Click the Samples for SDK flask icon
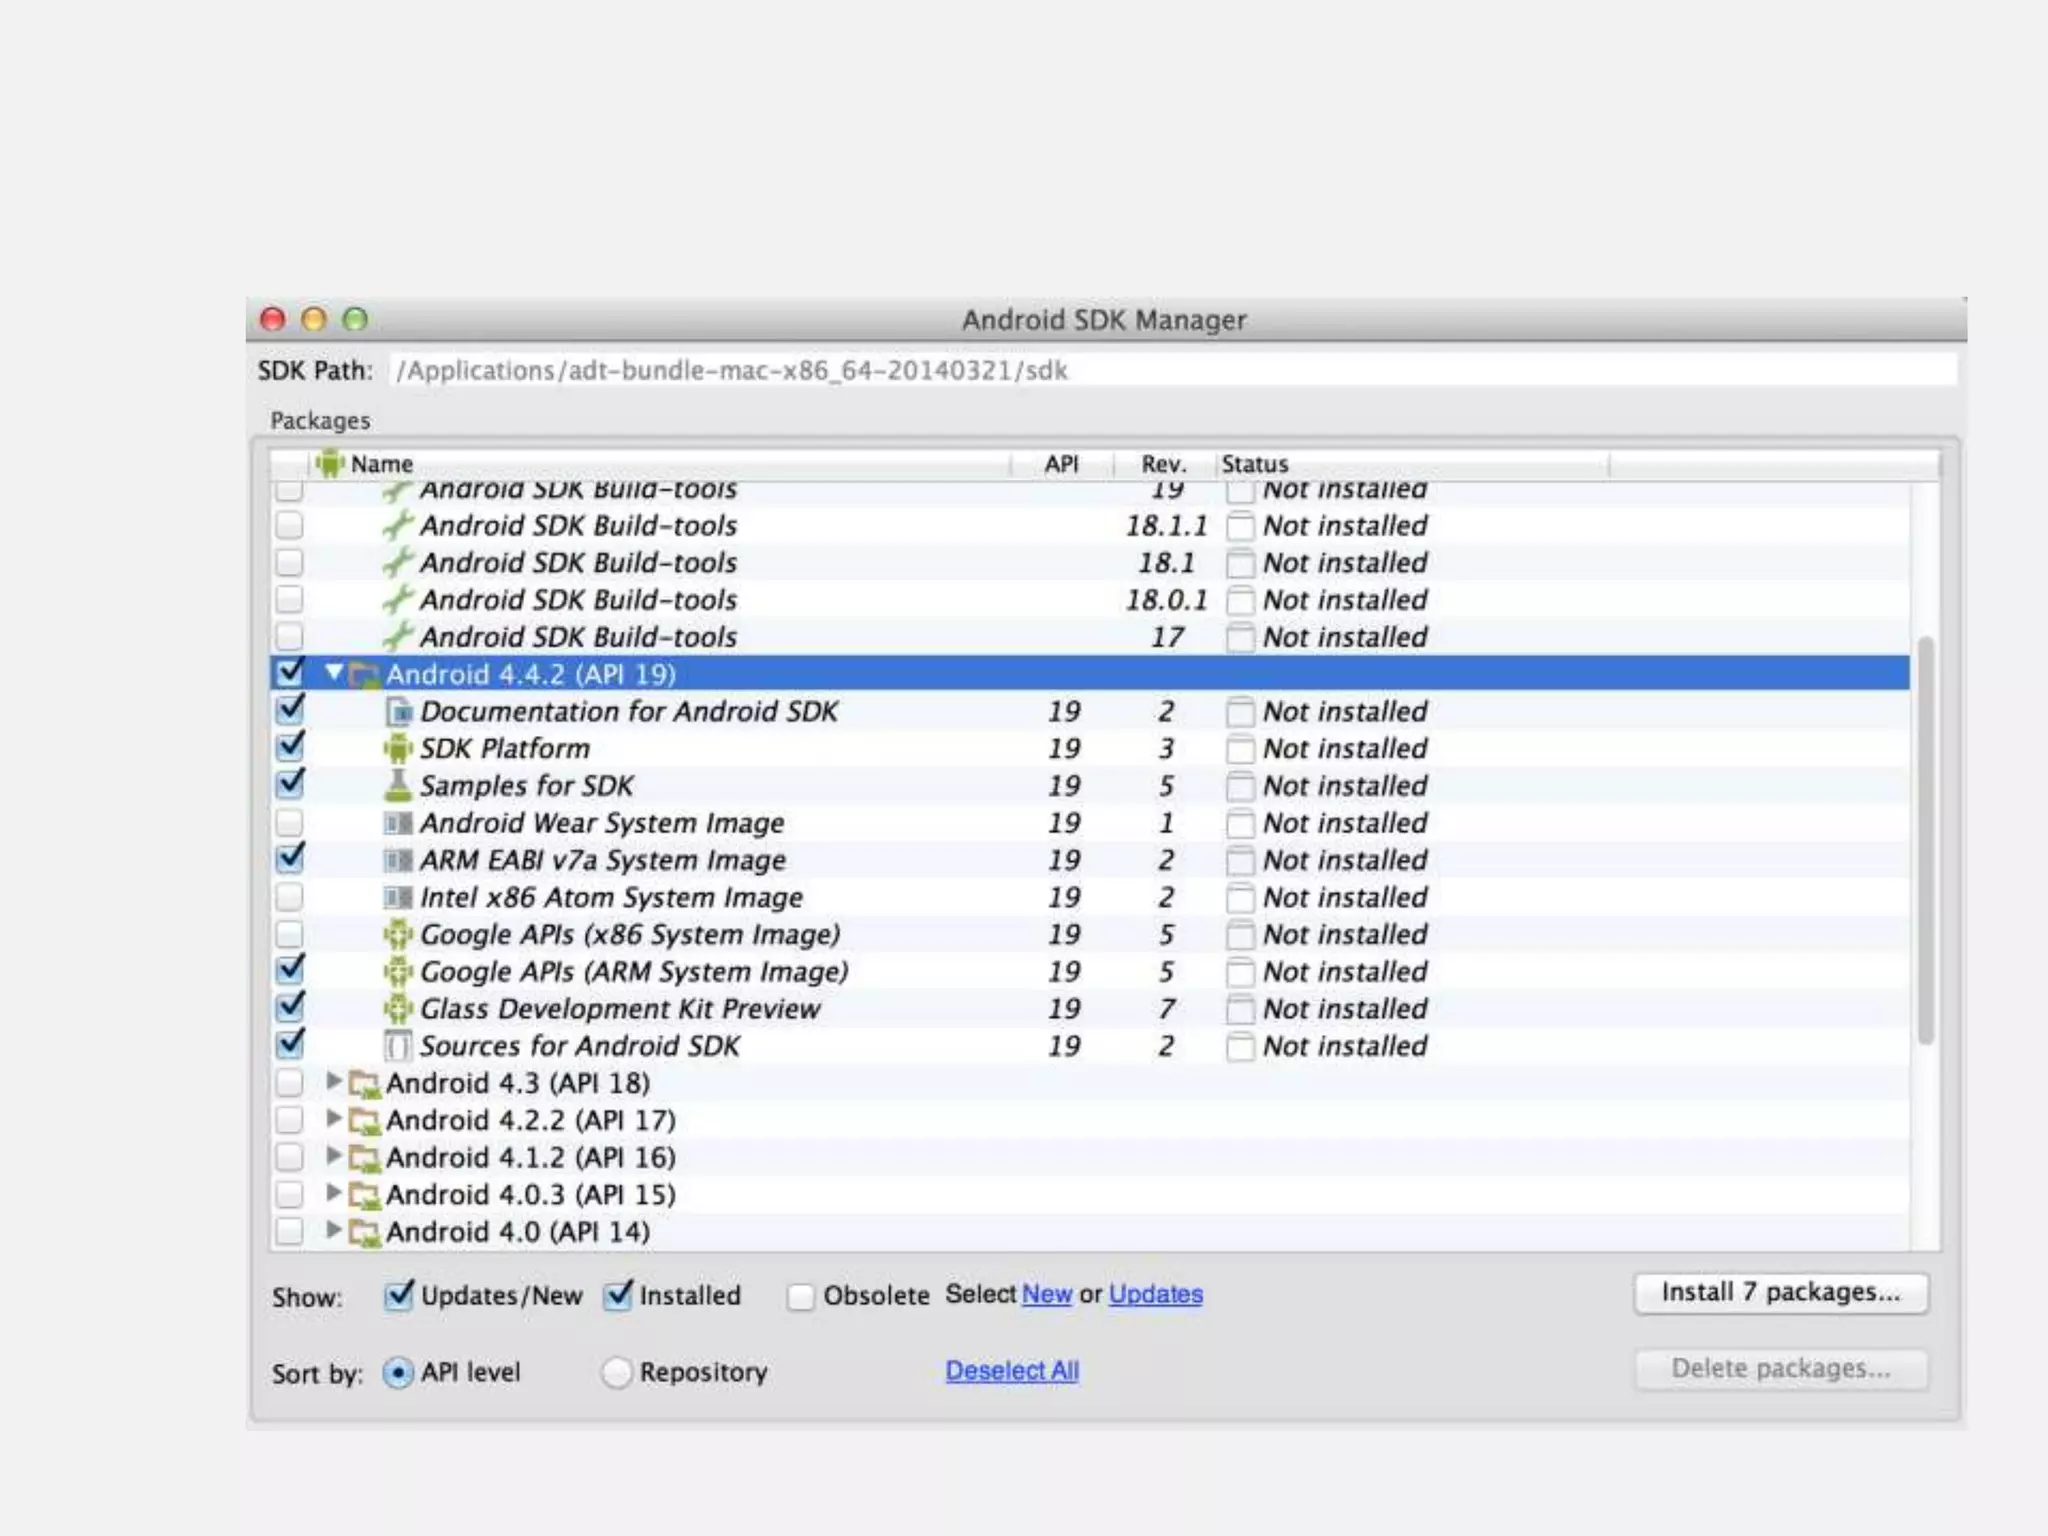 coord(398,786)
